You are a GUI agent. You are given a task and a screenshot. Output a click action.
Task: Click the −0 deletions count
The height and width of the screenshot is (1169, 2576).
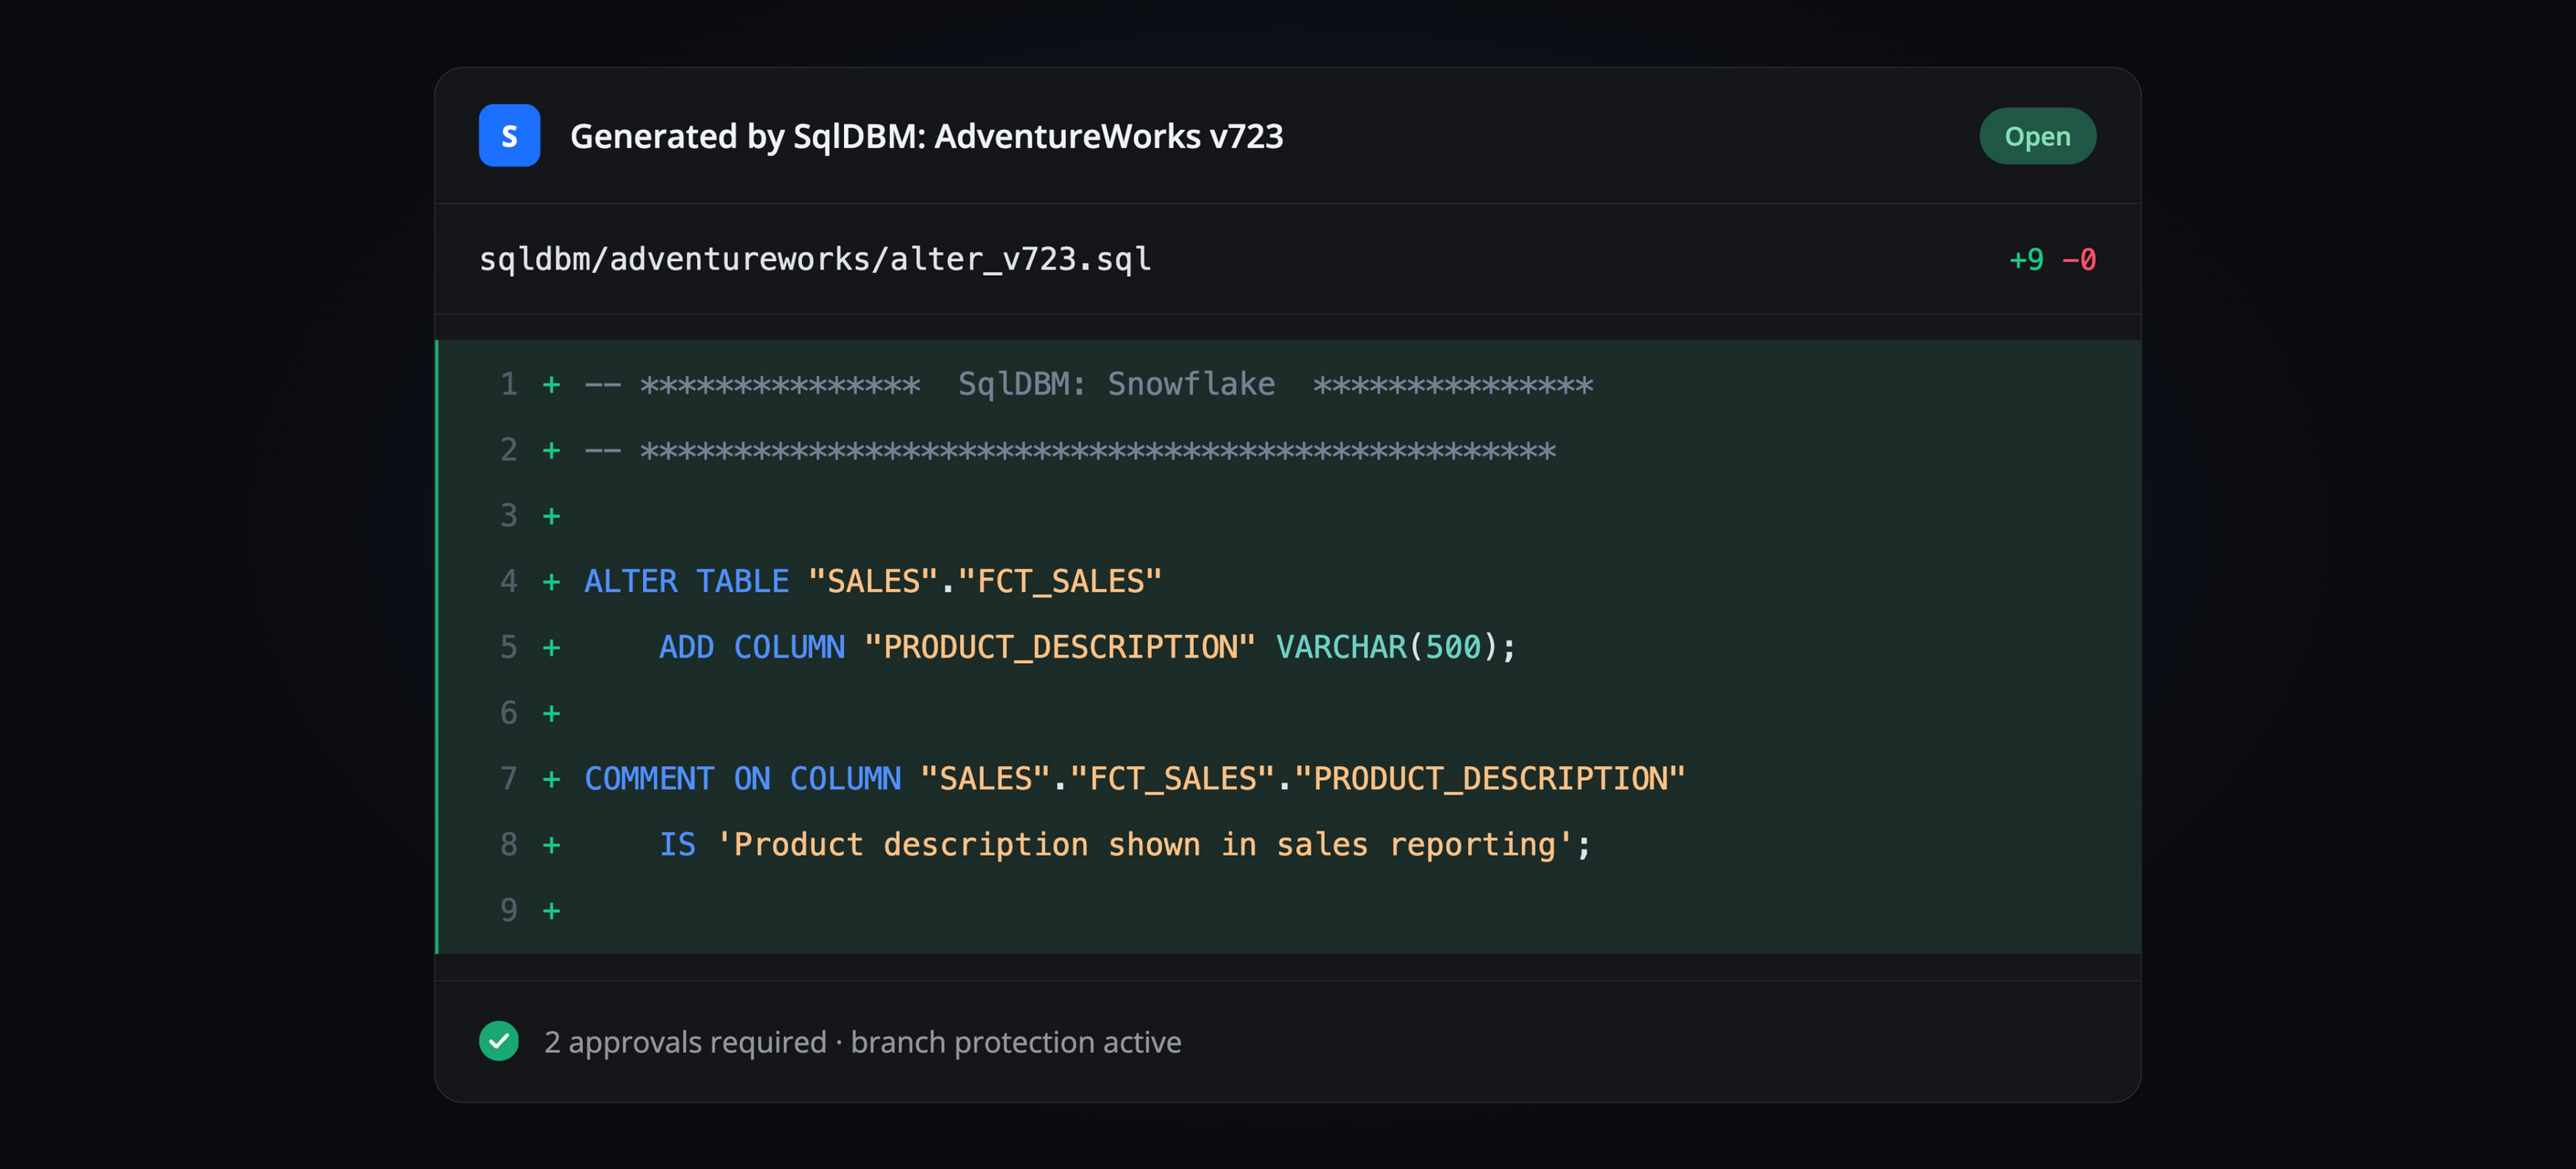pos(2079,260)
